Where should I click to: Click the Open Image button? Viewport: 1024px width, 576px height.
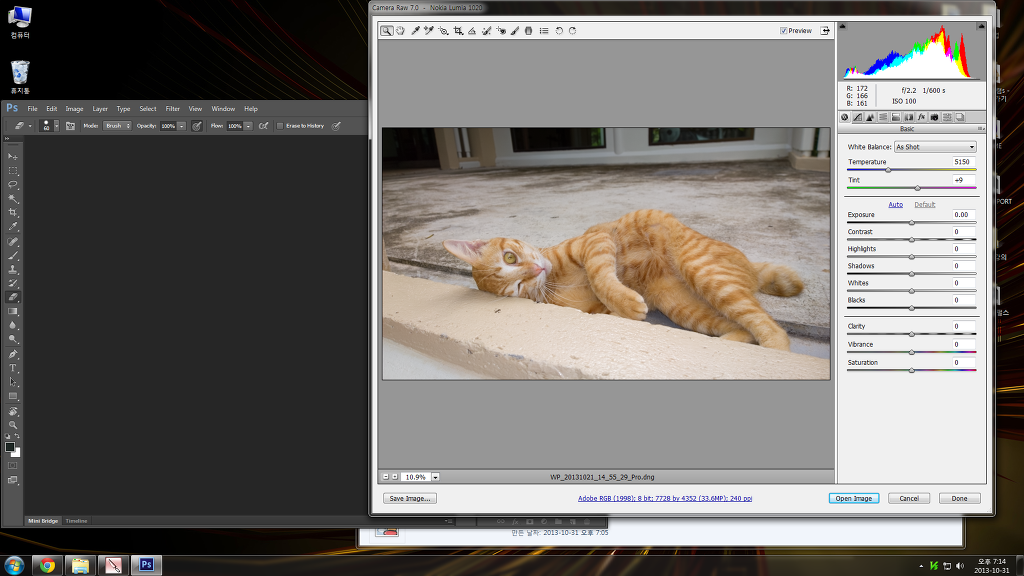(853, 498)
